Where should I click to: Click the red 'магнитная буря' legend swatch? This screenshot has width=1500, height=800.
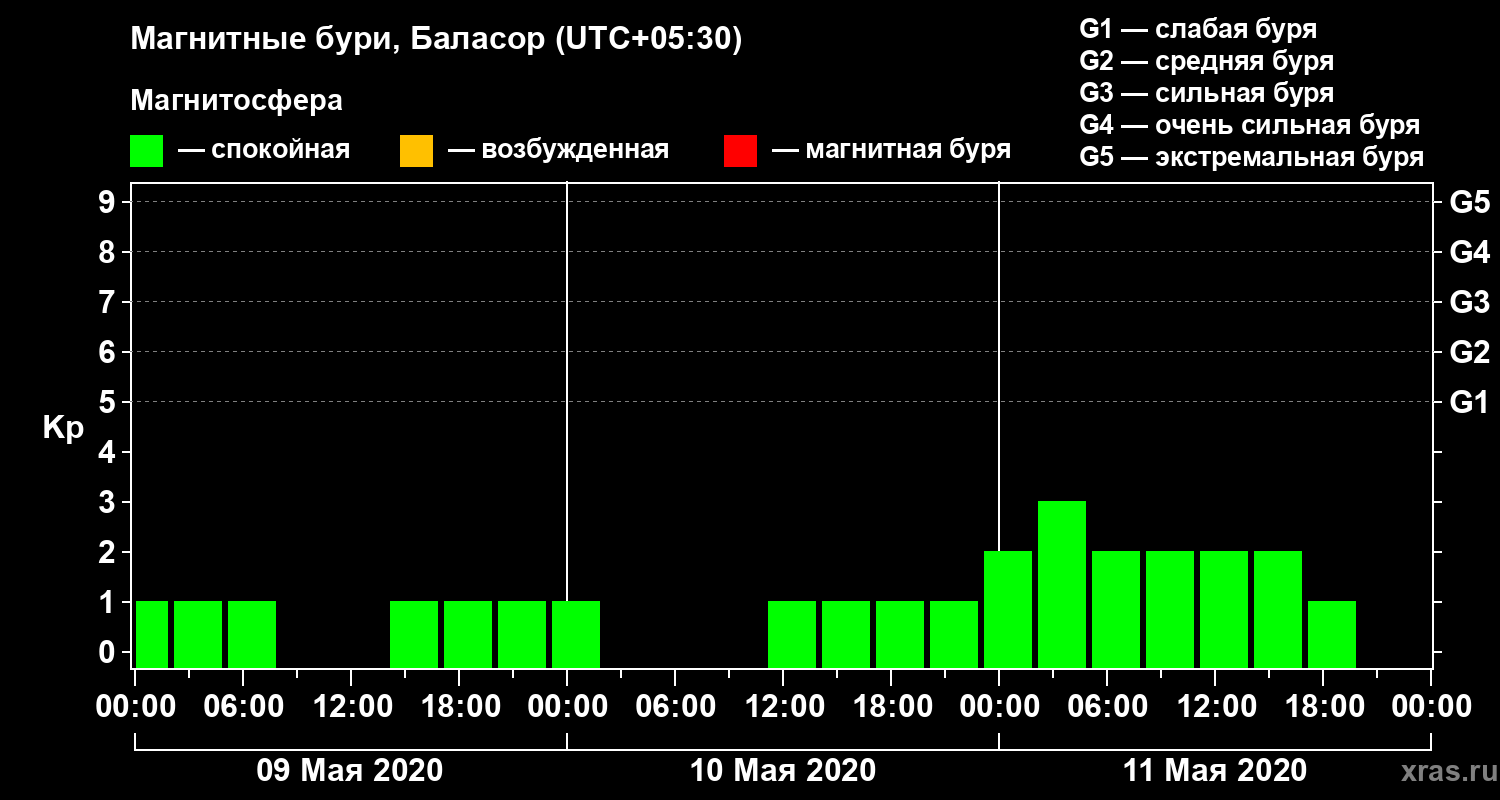tap(740, 151)
